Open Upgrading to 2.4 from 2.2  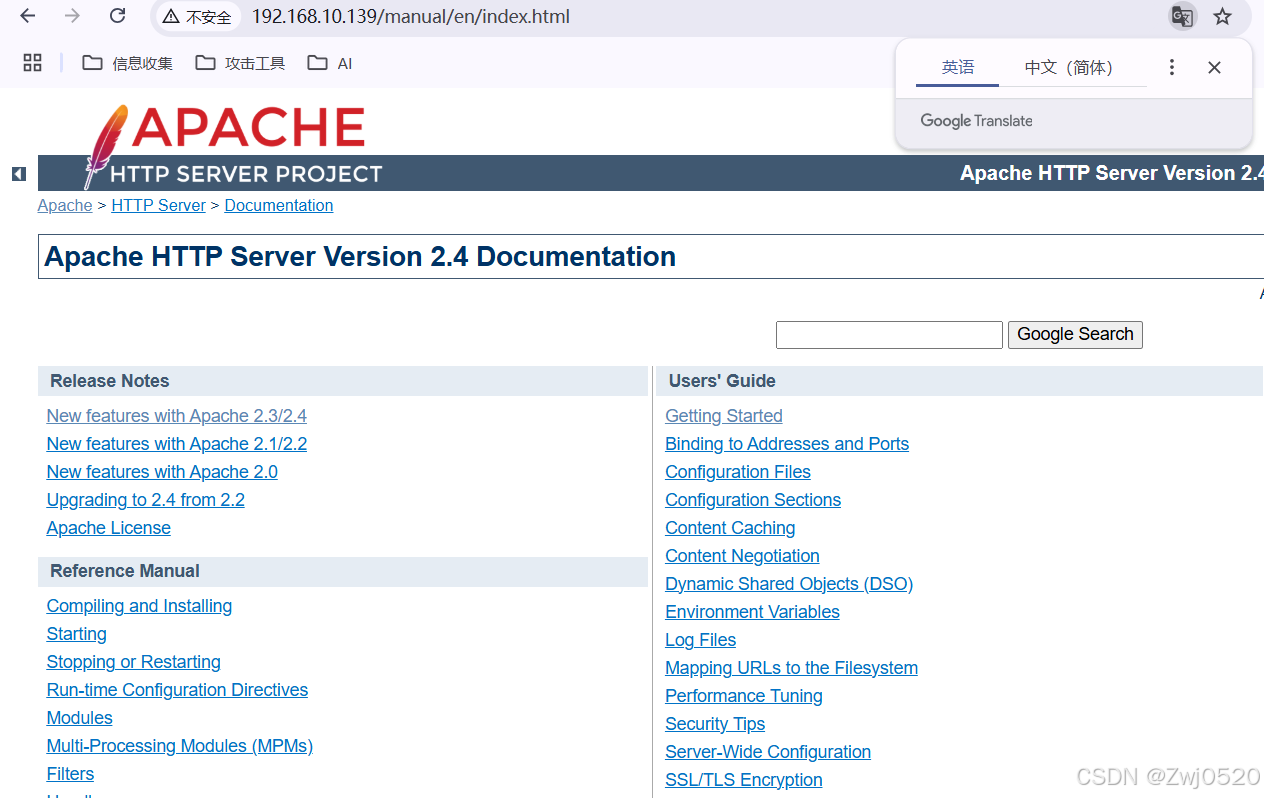(146, 500)
